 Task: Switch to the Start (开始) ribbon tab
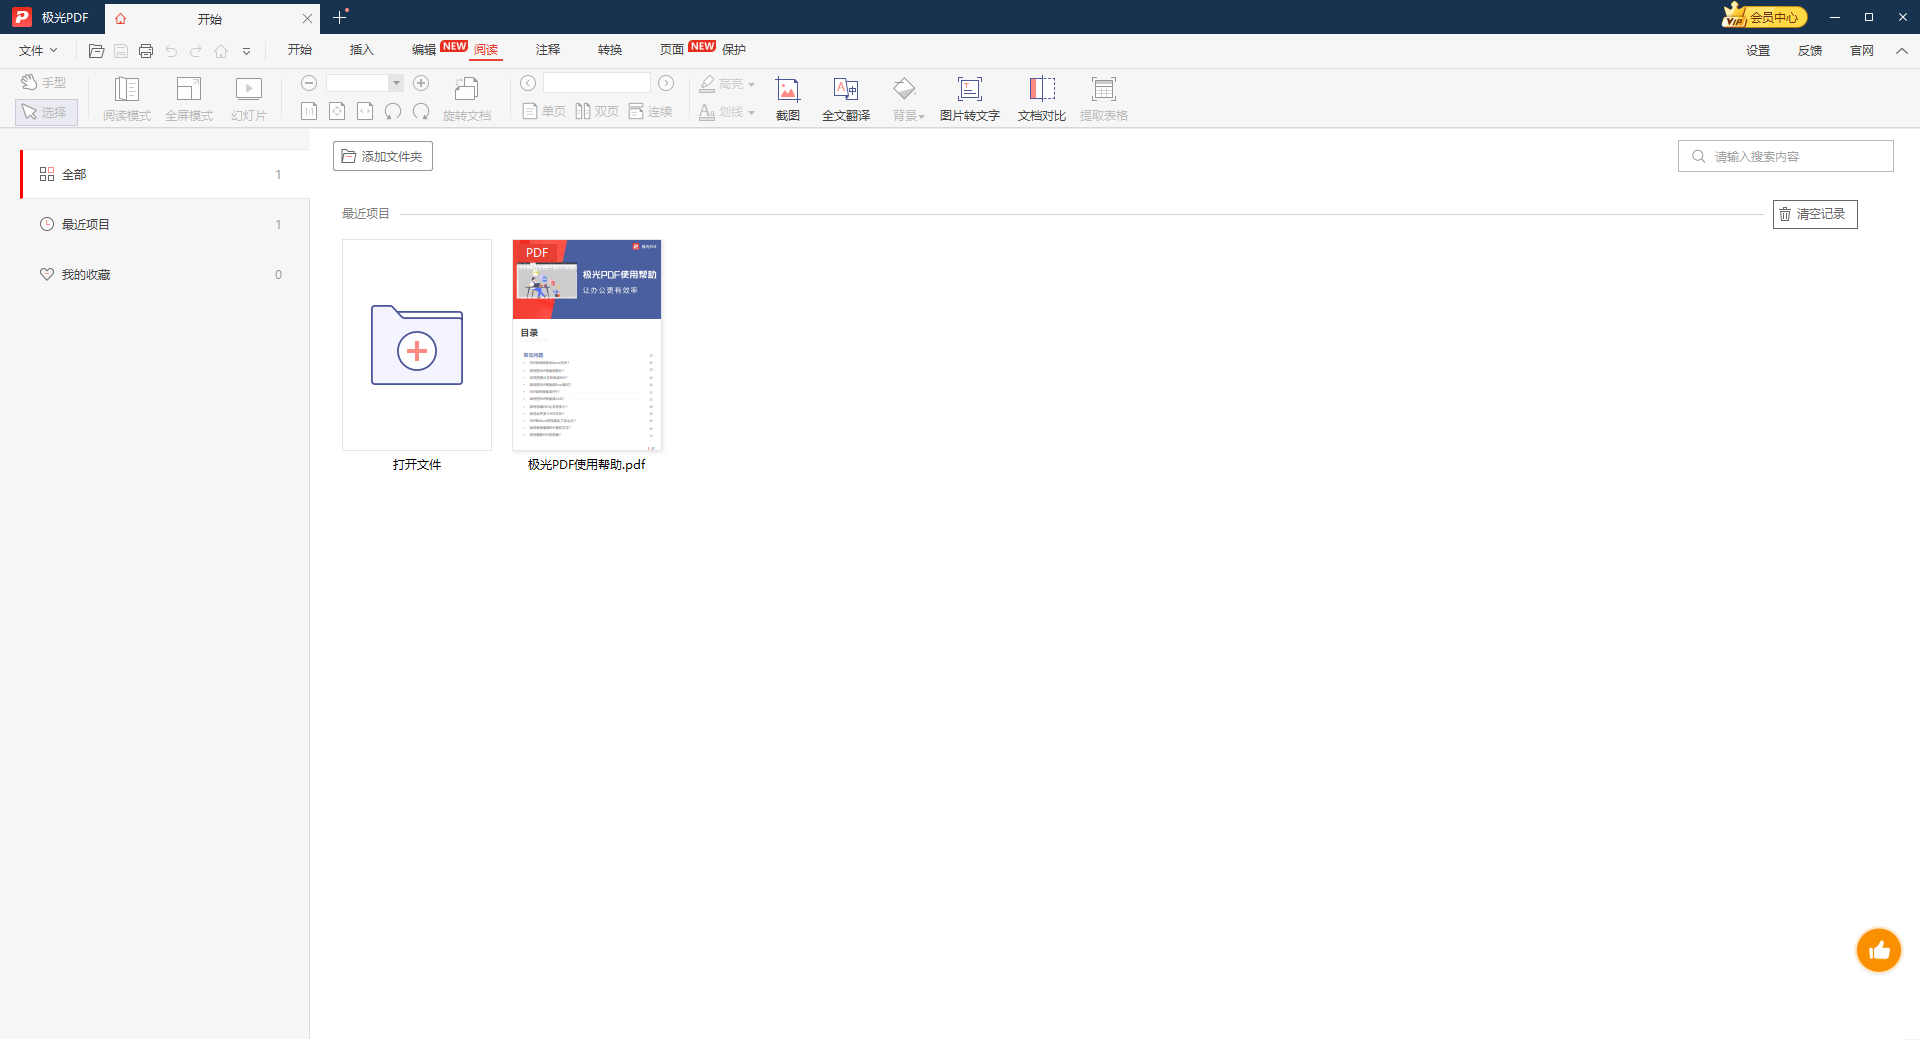(300, 50)
